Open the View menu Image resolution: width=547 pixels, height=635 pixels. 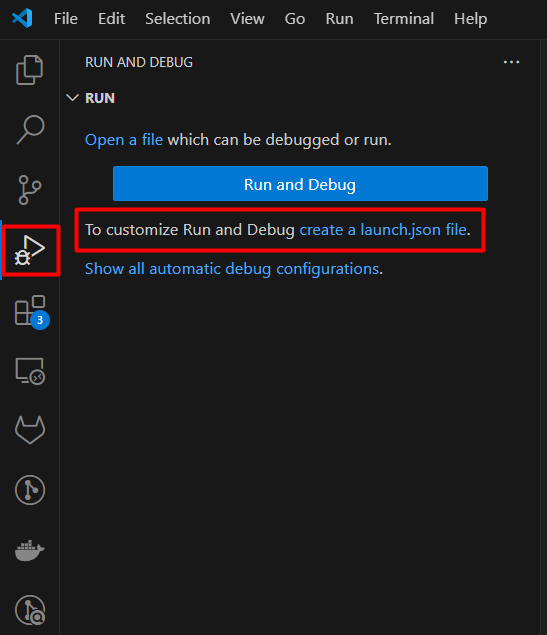click(x=247, y=19)
